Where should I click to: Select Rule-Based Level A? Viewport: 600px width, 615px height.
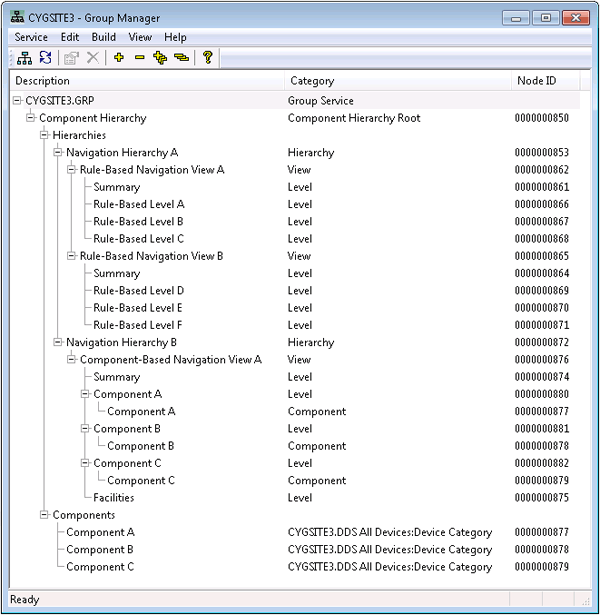tap(139, 204)
